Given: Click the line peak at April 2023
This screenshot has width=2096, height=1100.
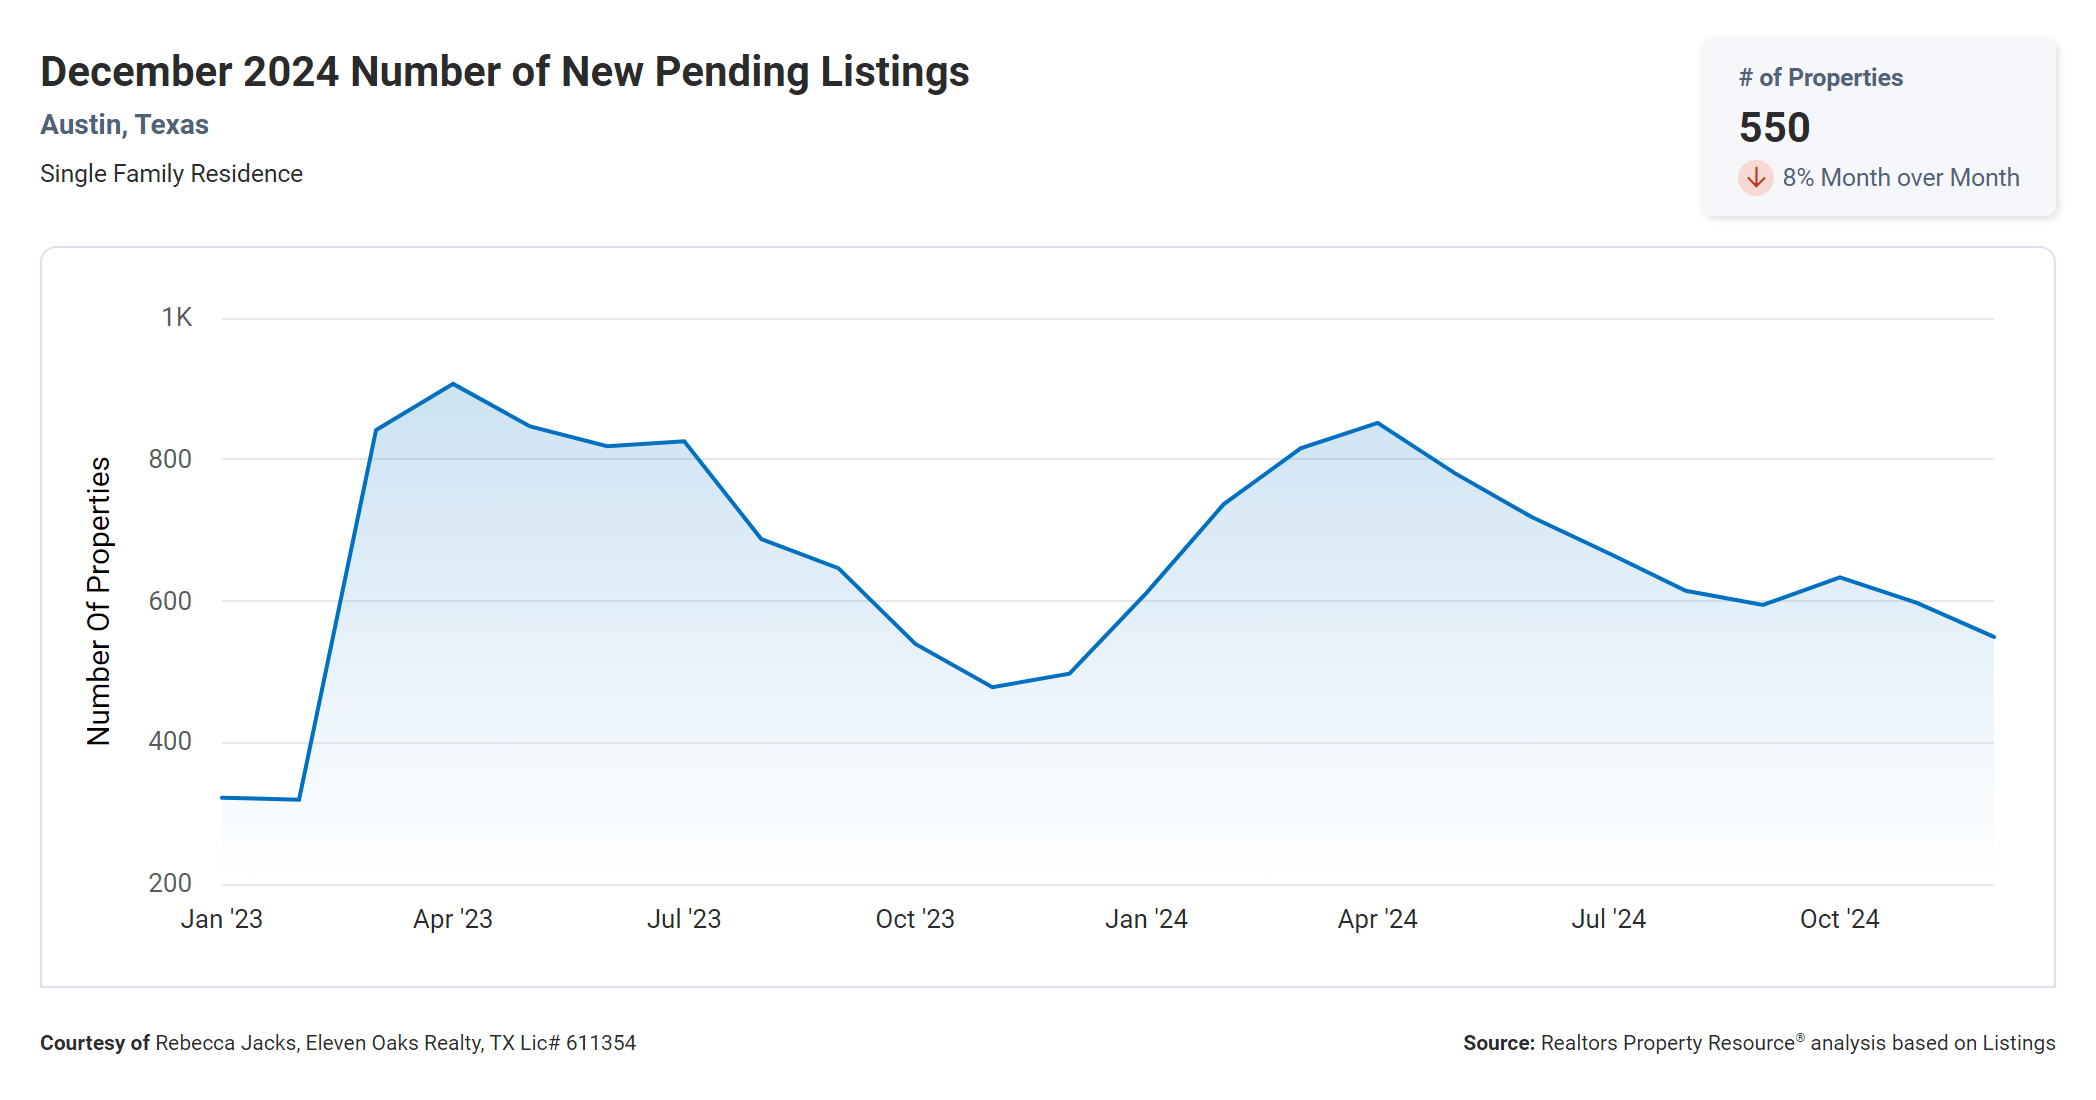Looking at the screenshot, I should tap(453, 384).
